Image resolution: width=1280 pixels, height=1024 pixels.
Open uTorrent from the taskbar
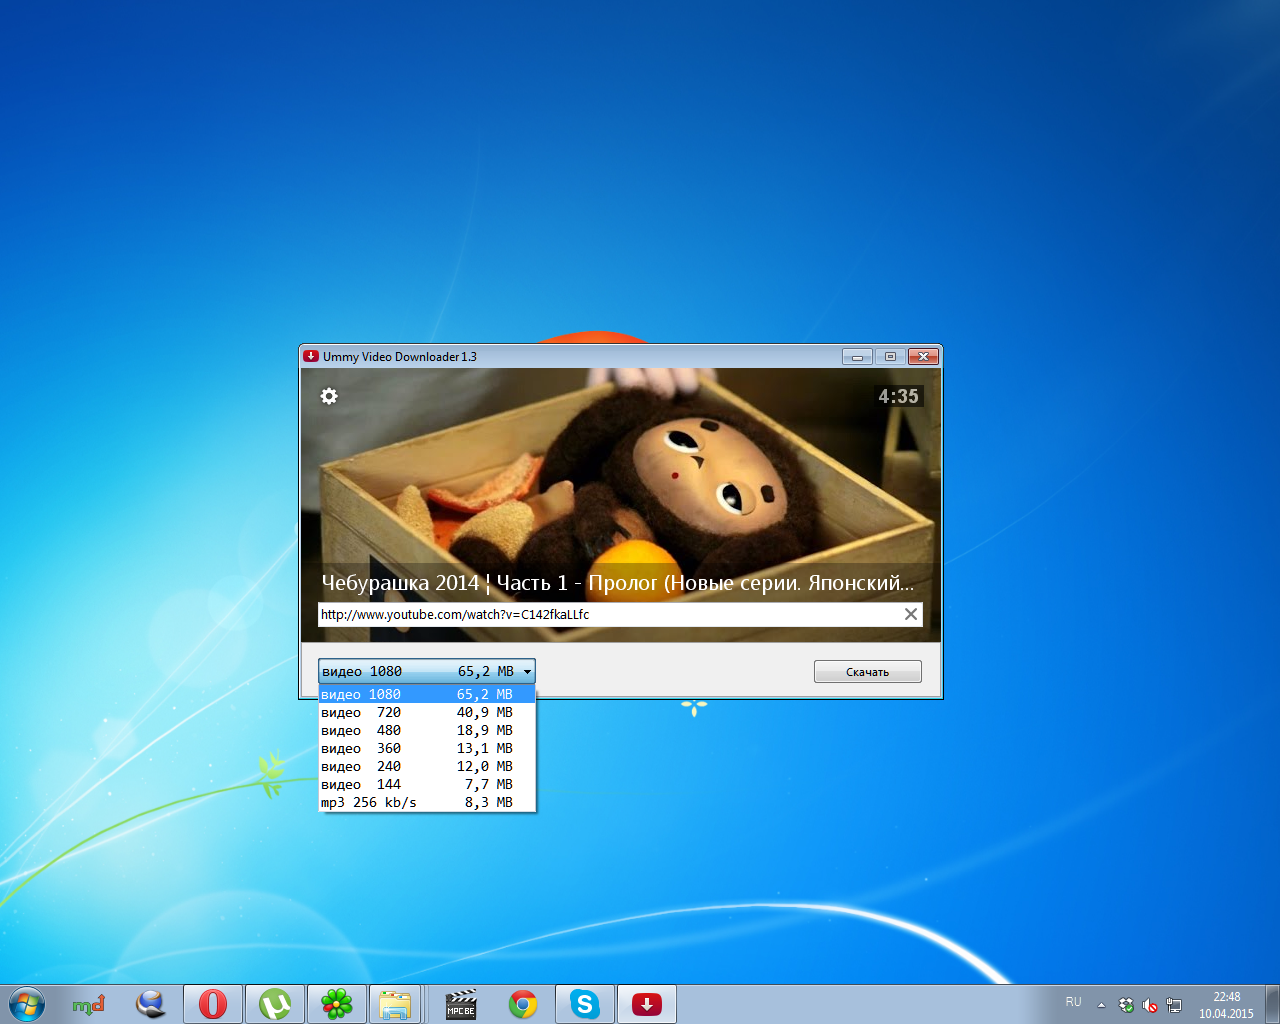click(x=275, y=1004)
